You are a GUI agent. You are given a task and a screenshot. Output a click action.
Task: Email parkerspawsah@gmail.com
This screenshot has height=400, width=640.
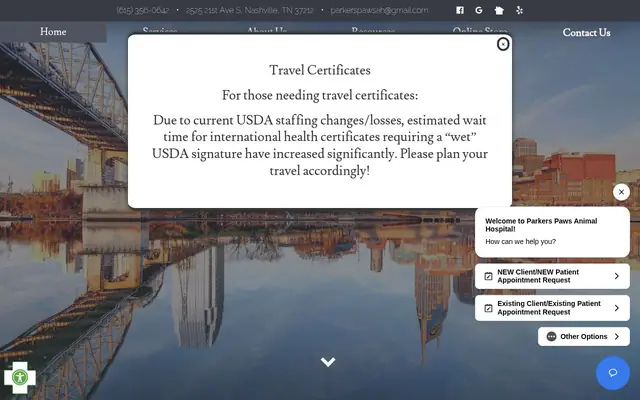(x=379, y=10)
